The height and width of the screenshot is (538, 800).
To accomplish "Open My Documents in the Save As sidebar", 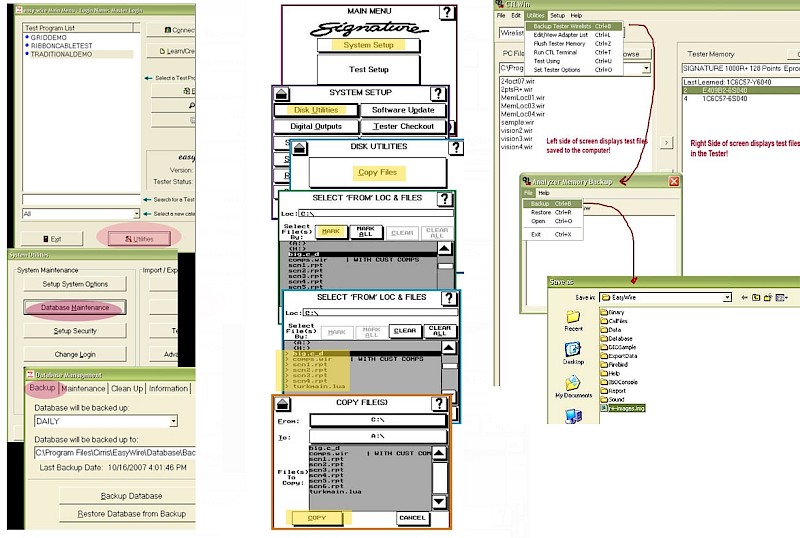I will click(x=573, y=386).
